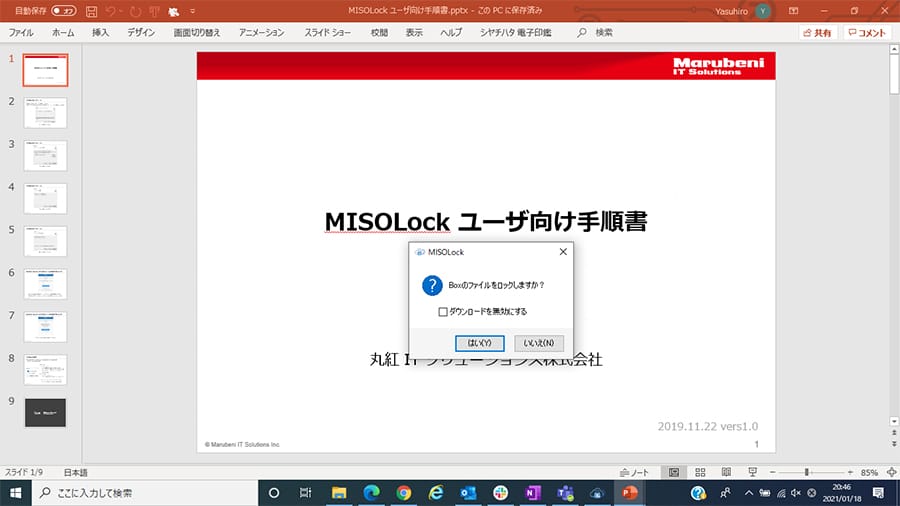Screen dimensions: 900x506
Task: Switch to the スライド ショー ribbon tab
Action: click(328, 33)
